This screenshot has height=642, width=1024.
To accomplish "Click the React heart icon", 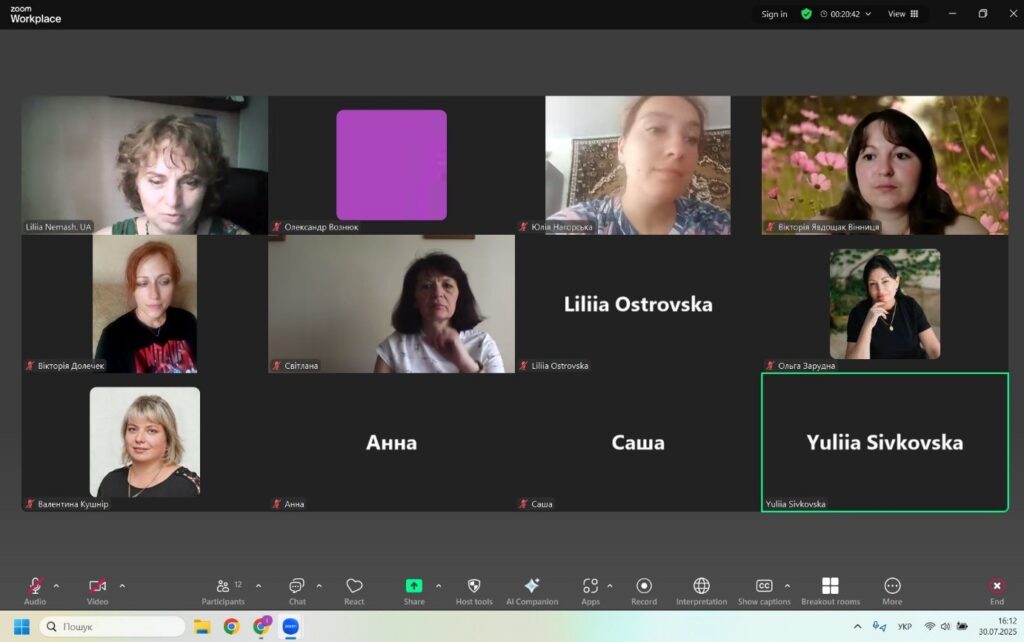I will tap(354, 587).
